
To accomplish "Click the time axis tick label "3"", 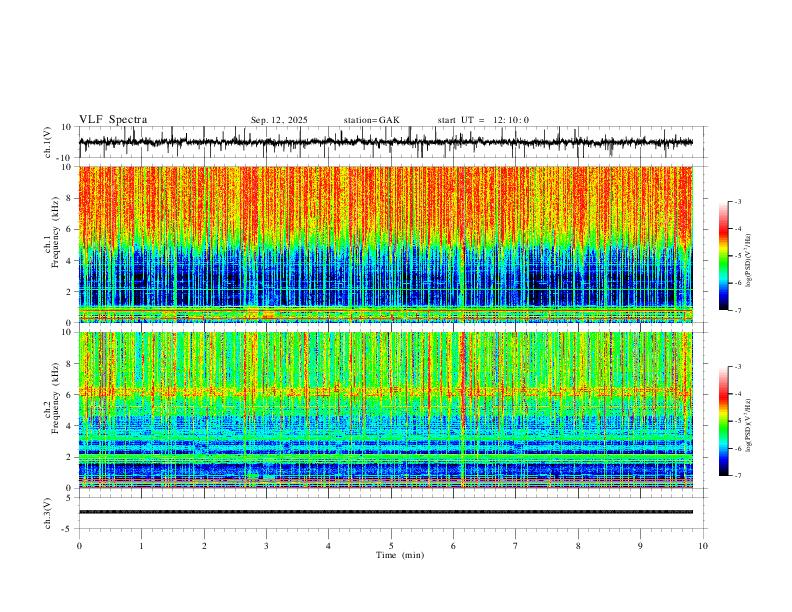I will tap(267, 546).
